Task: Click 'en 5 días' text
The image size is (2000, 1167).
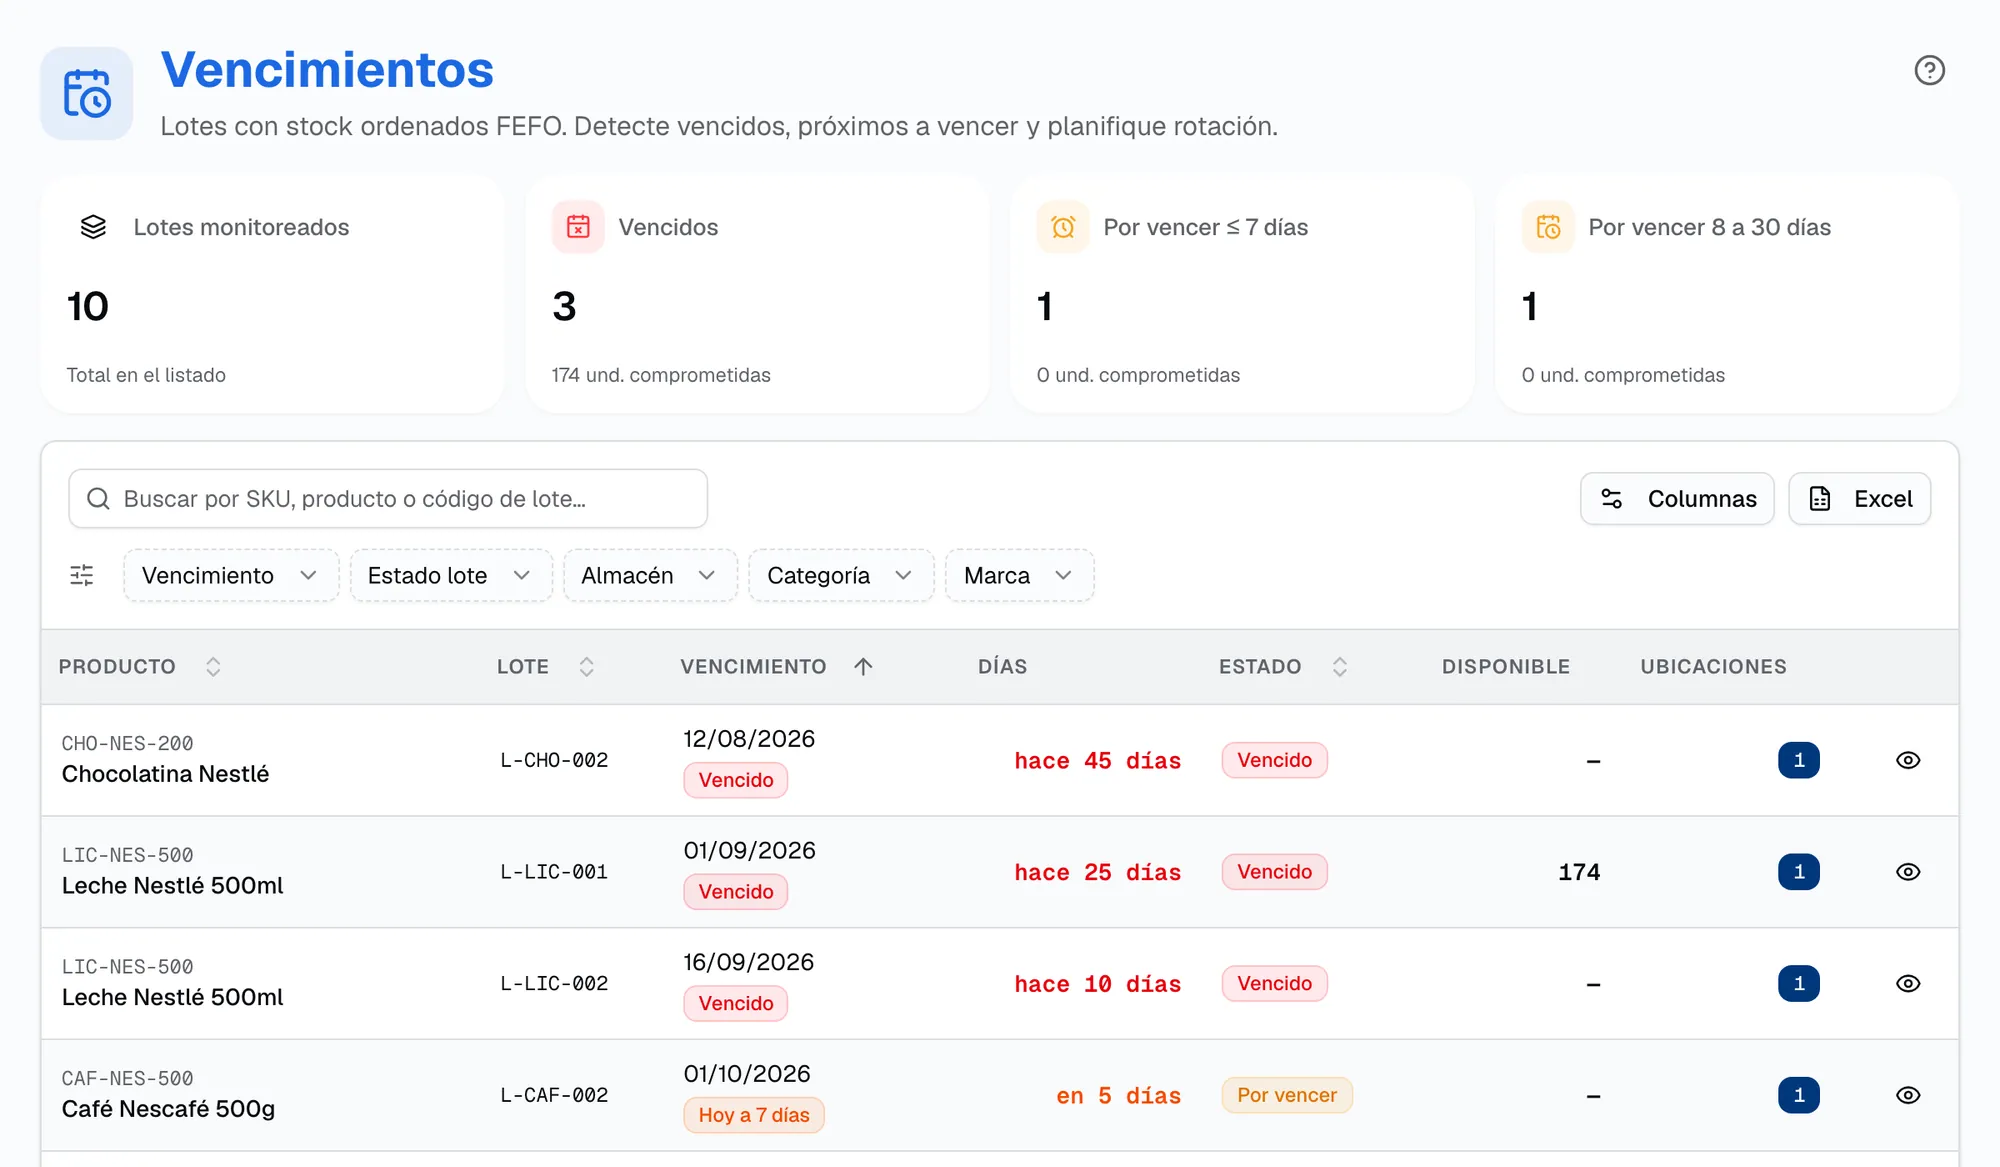Action: pos(1119,1096)
